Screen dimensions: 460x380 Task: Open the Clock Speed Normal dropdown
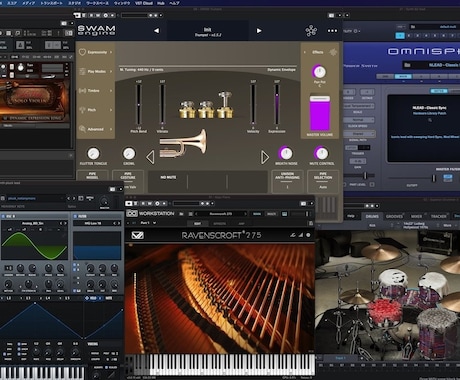(x=358, y=120)
